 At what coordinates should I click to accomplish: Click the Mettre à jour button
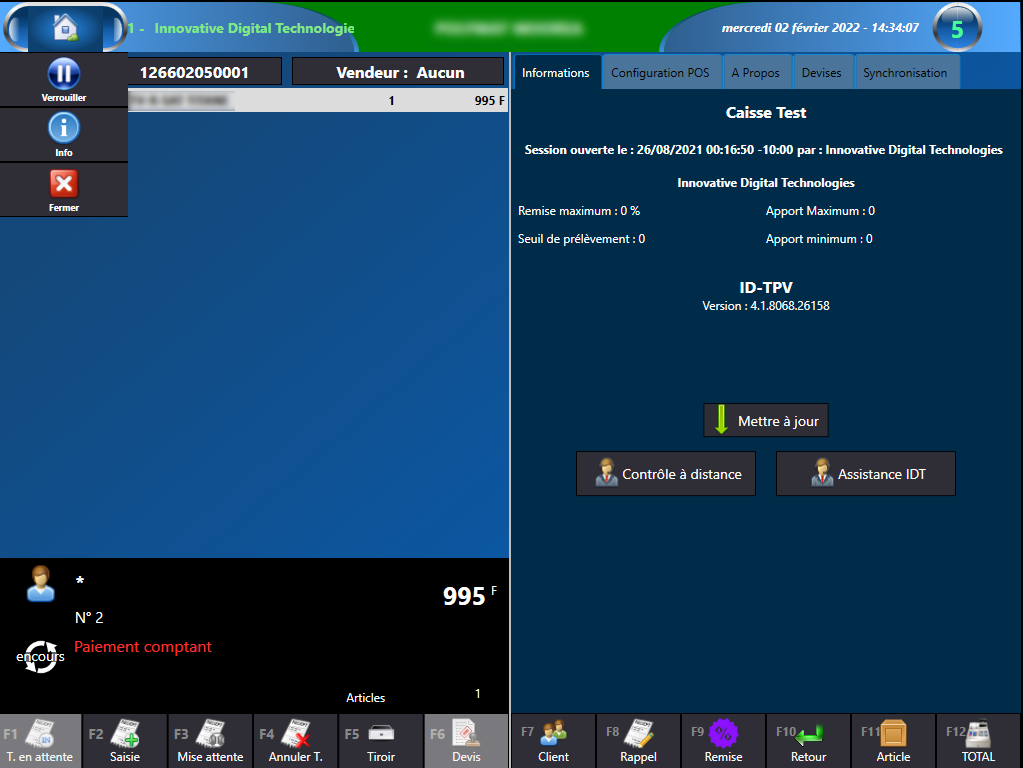coord(766,421)
